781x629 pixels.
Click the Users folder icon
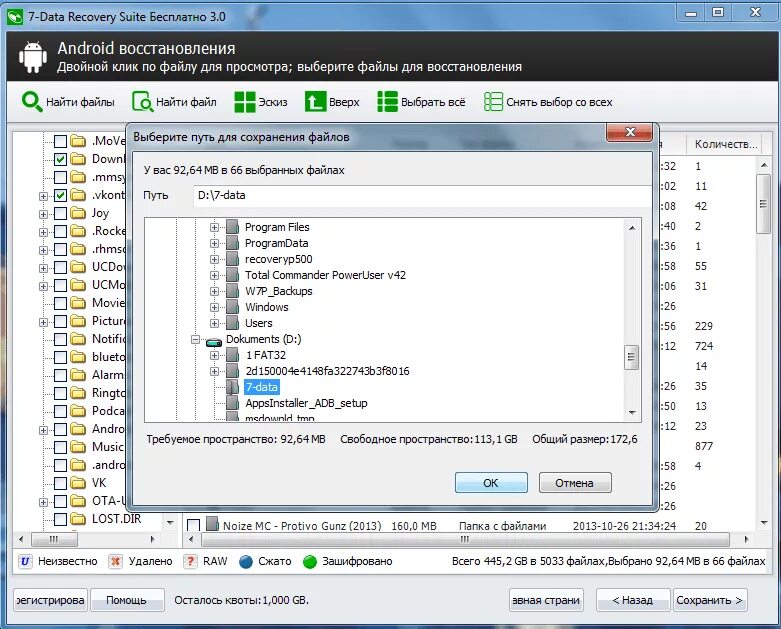click(x=232, y=323)
